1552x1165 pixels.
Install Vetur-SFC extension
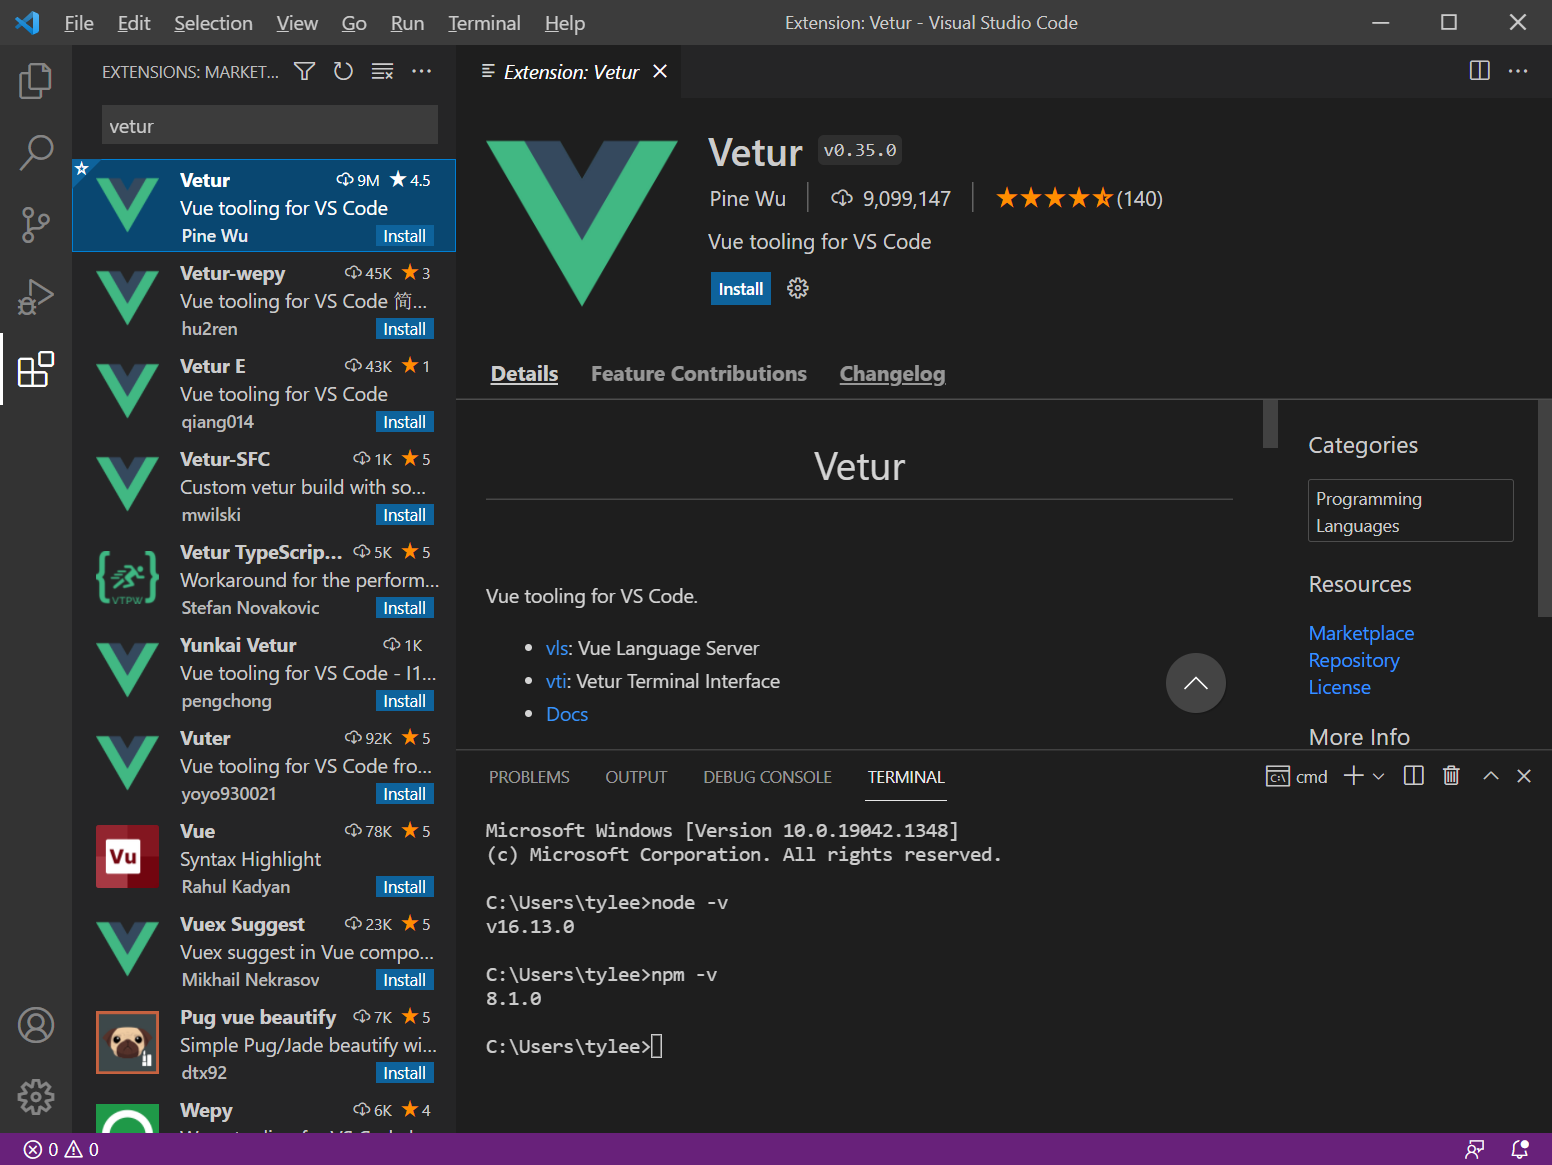(x=404, y=515)
